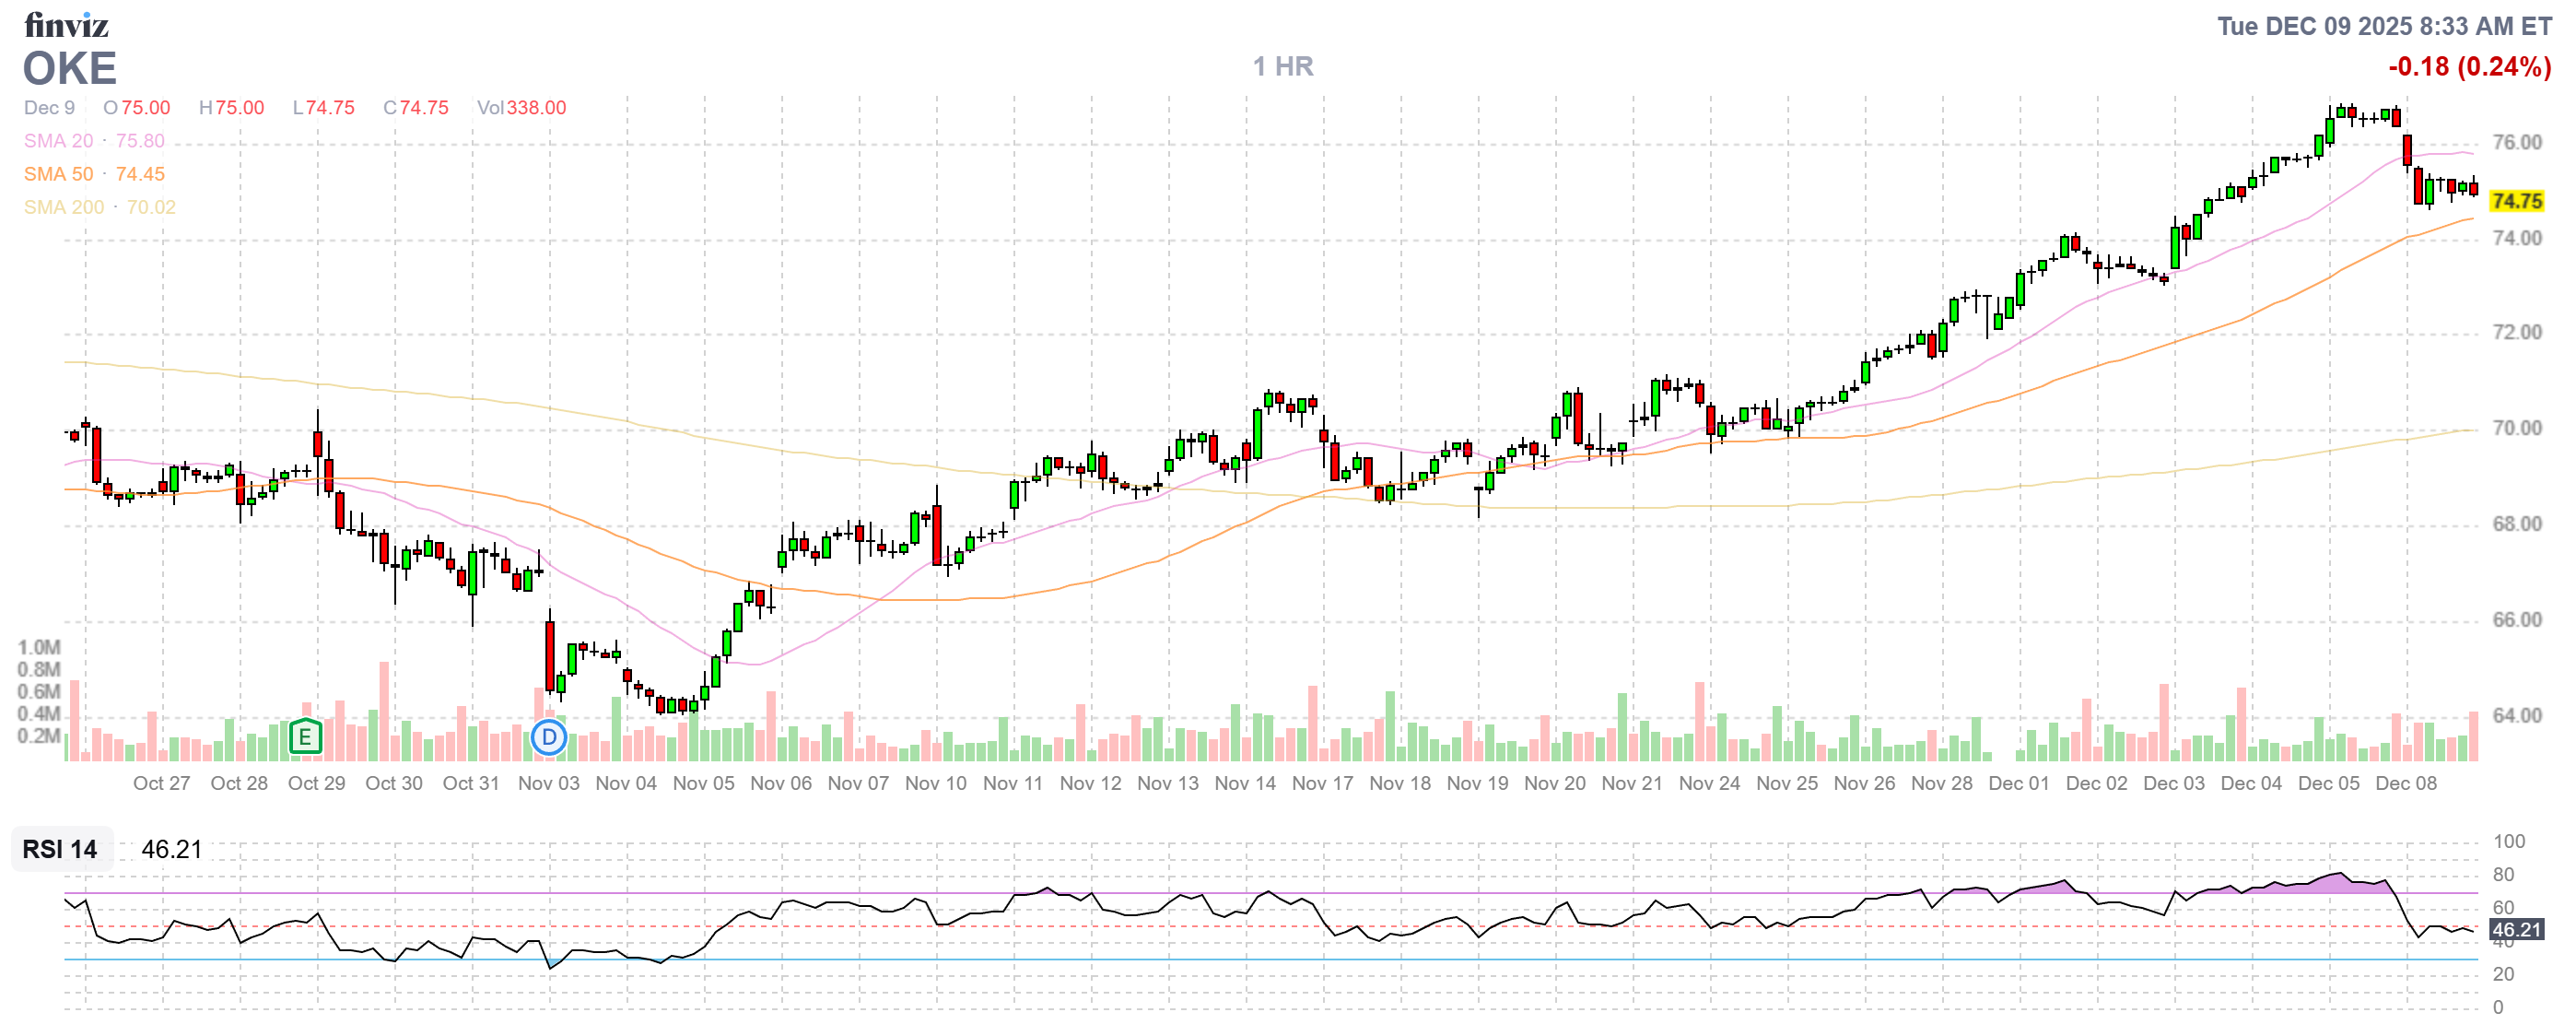Select the SMA 20 legend label
Image resolution: width=2576 pixels, height=1036 pixels.
(58, 141)
